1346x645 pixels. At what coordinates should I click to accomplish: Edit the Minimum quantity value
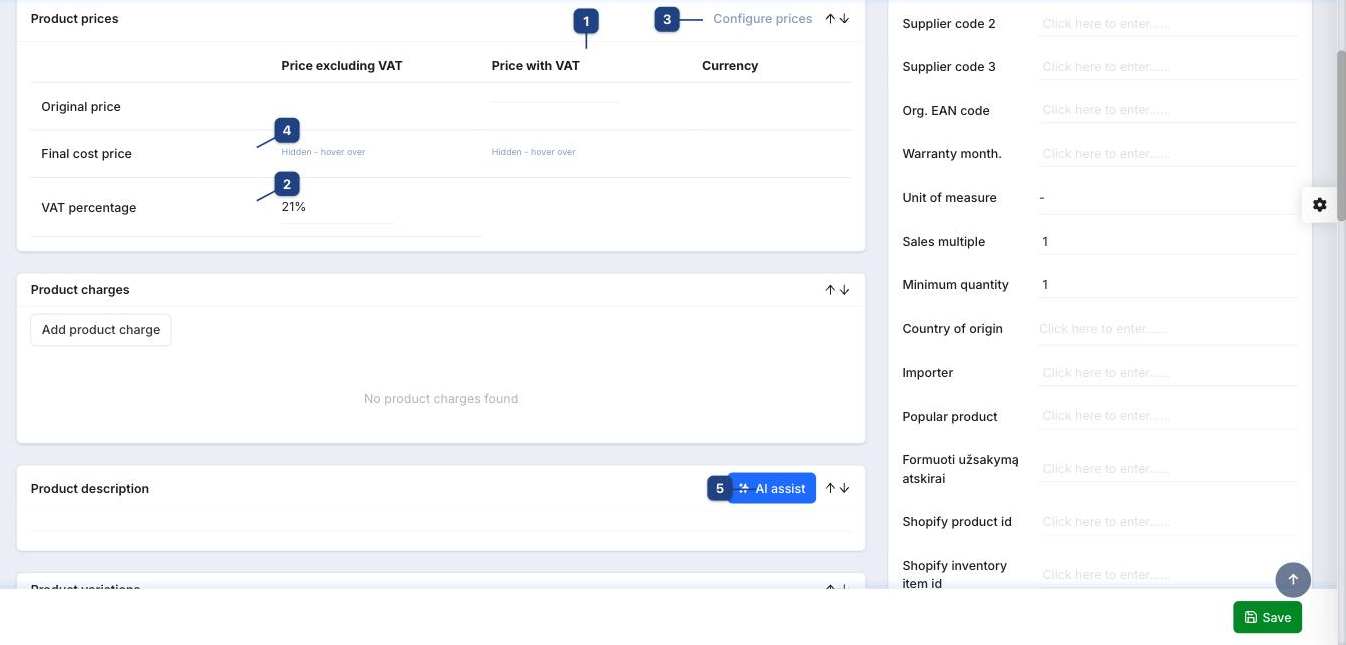click(1167, 285)
